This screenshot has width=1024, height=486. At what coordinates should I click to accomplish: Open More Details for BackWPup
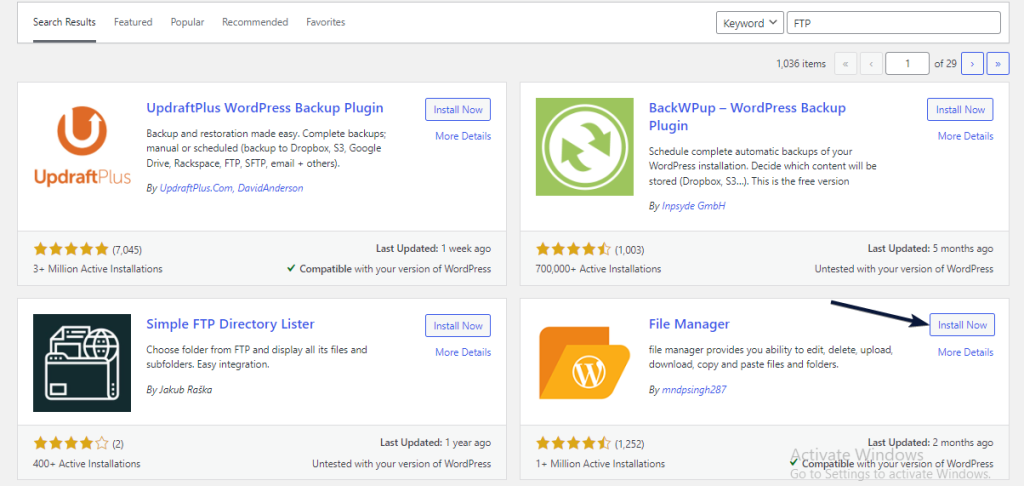[965, 136]
